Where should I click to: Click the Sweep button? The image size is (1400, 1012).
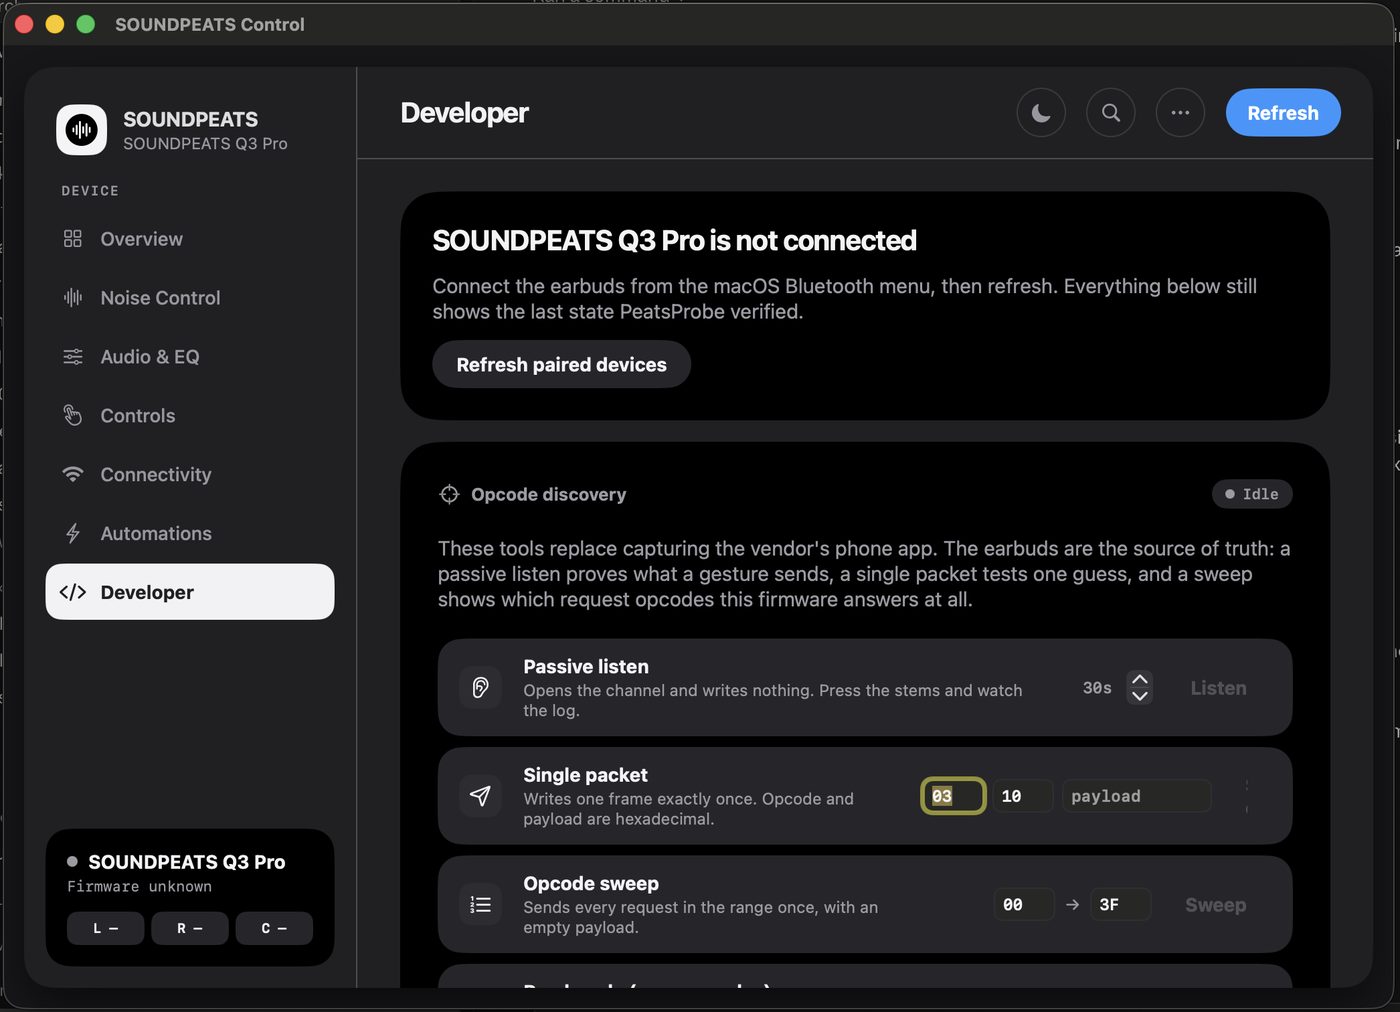[1215, 905]
